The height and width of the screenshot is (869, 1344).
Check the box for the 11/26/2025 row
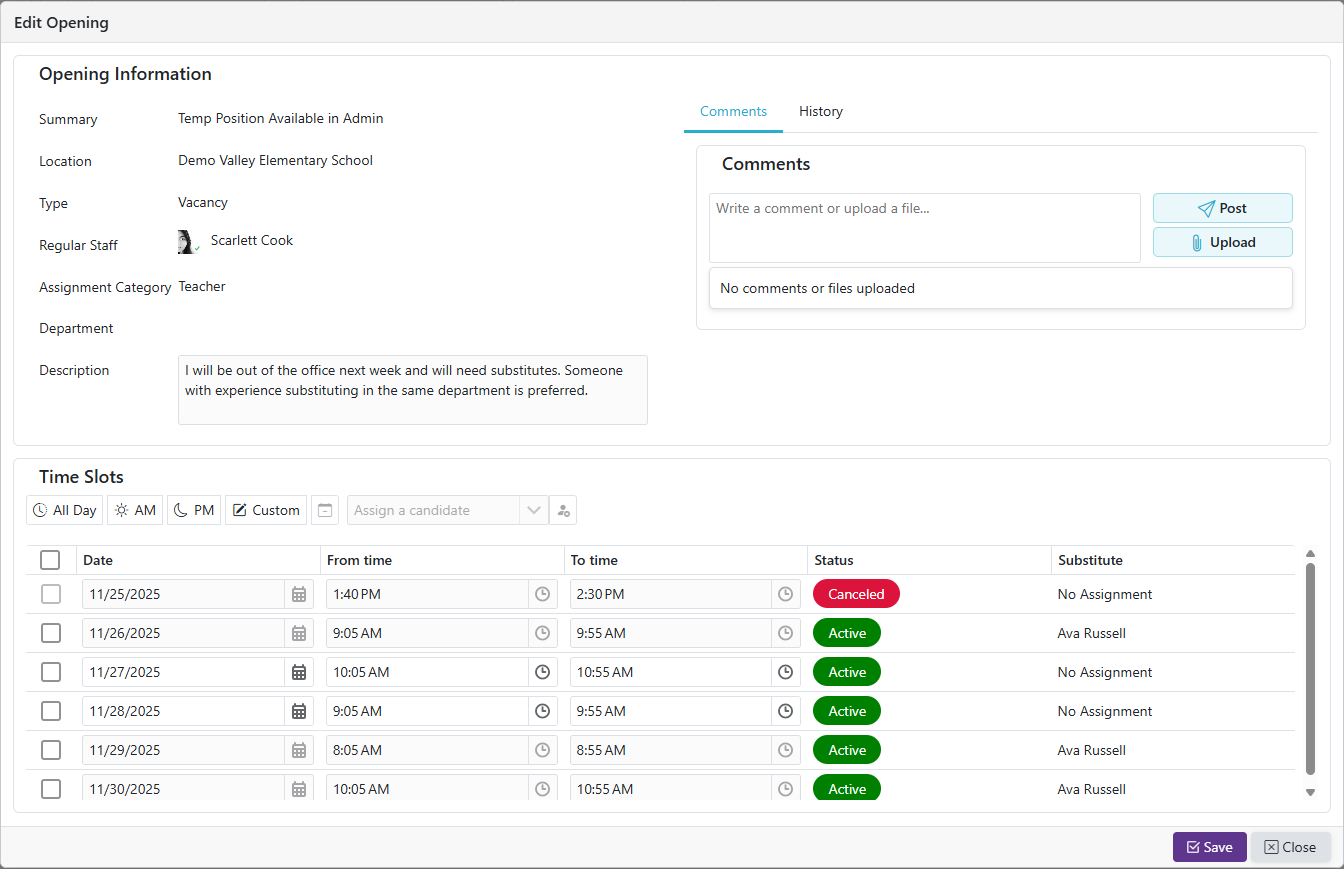50,633
